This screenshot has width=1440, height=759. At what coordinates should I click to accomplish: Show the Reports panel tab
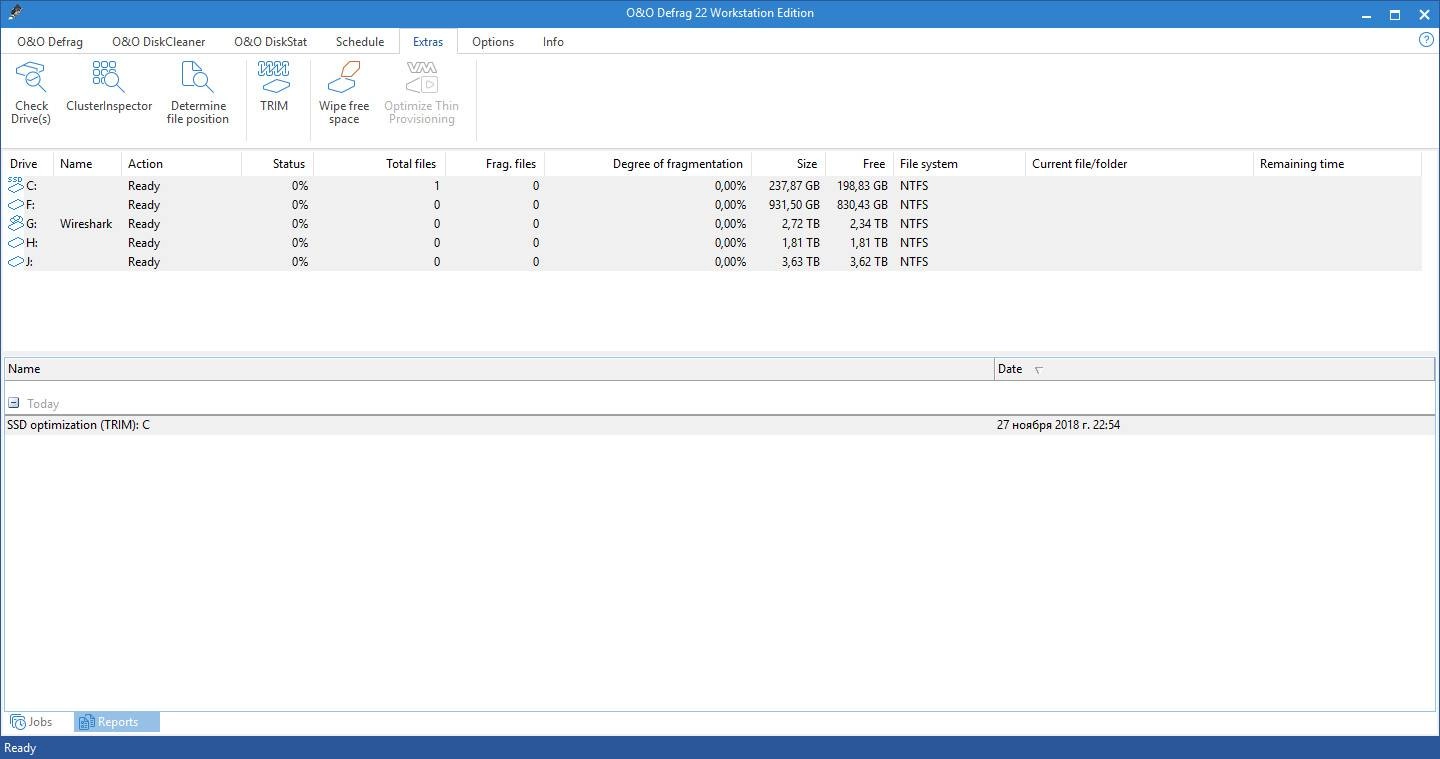(x=116, y=722)
